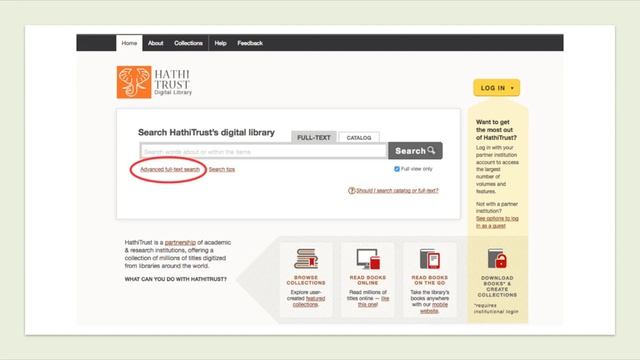This screenshot has height=360, width=640.
Task: Open the Search tips link
Action: (x=222, y=169)
